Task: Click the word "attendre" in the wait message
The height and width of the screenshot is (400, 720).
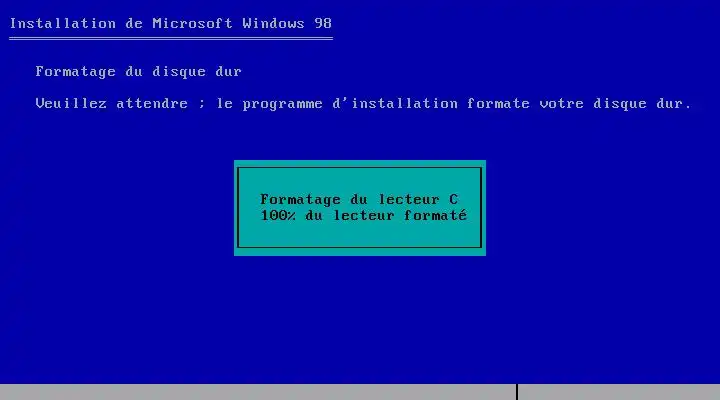Action: coord(152,104)
